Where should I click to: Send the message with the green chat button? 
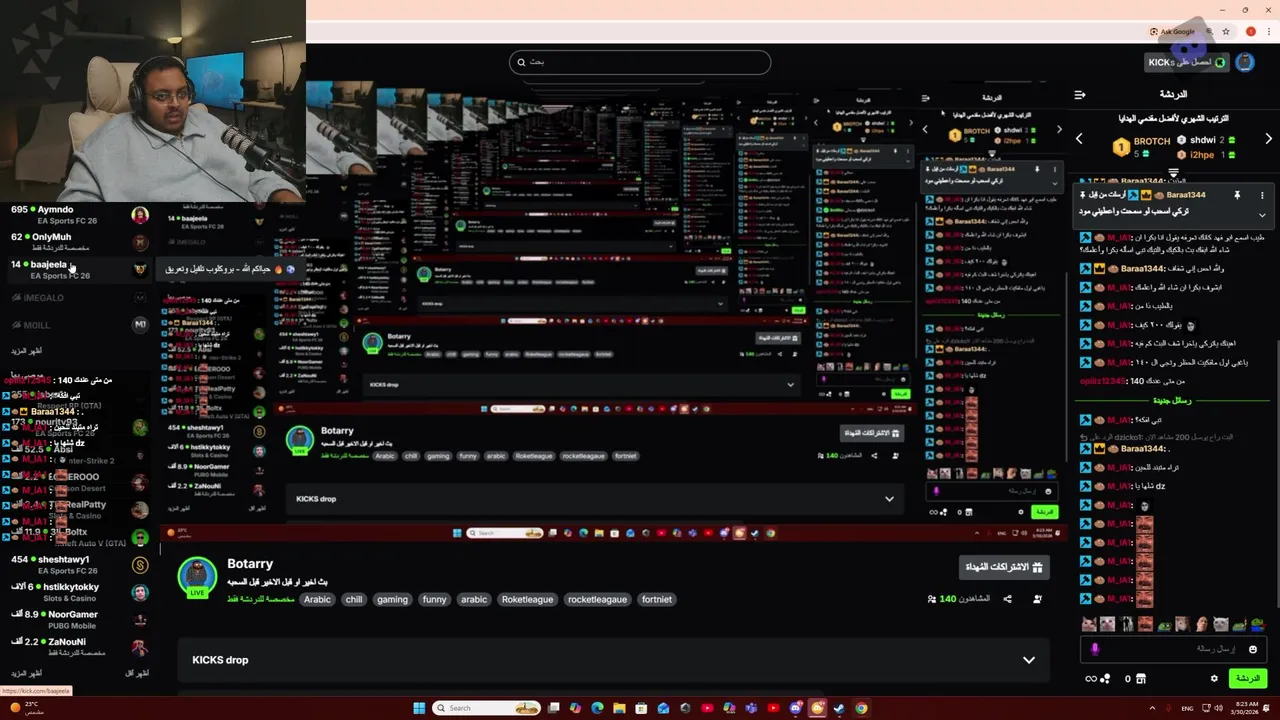click(x=1247, y=678)
